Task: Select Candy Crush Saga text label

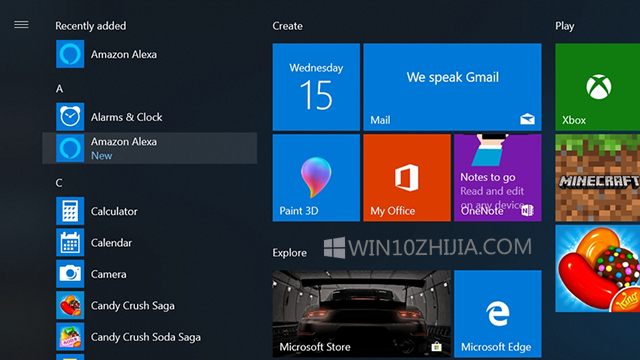Action: 133,306
